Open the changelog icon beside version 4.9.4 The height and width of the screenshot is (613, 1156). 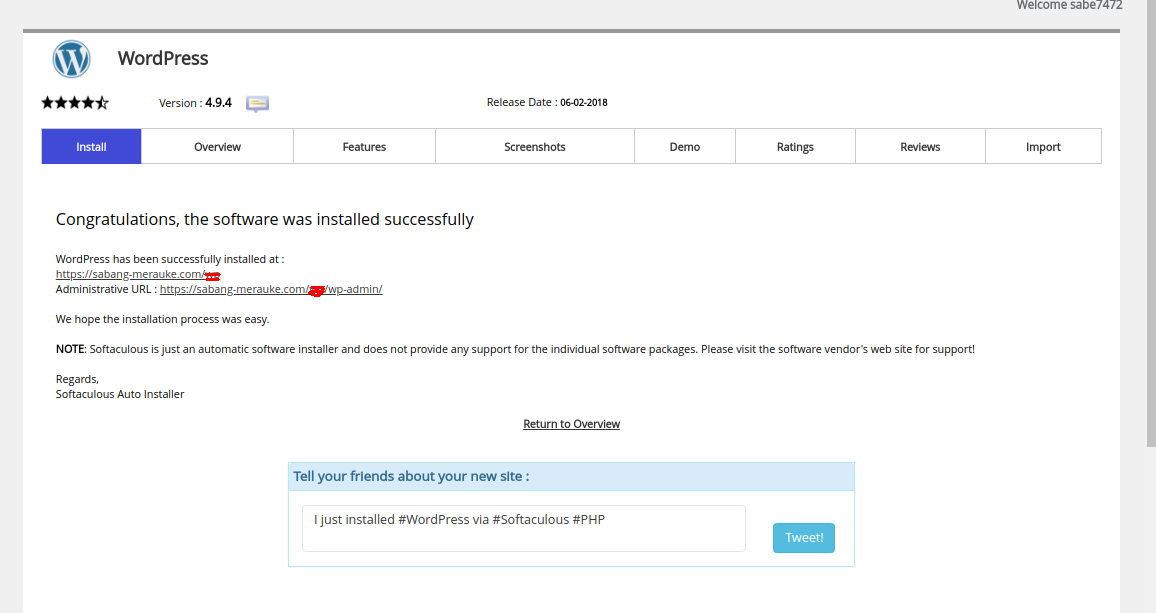(257, 103)
